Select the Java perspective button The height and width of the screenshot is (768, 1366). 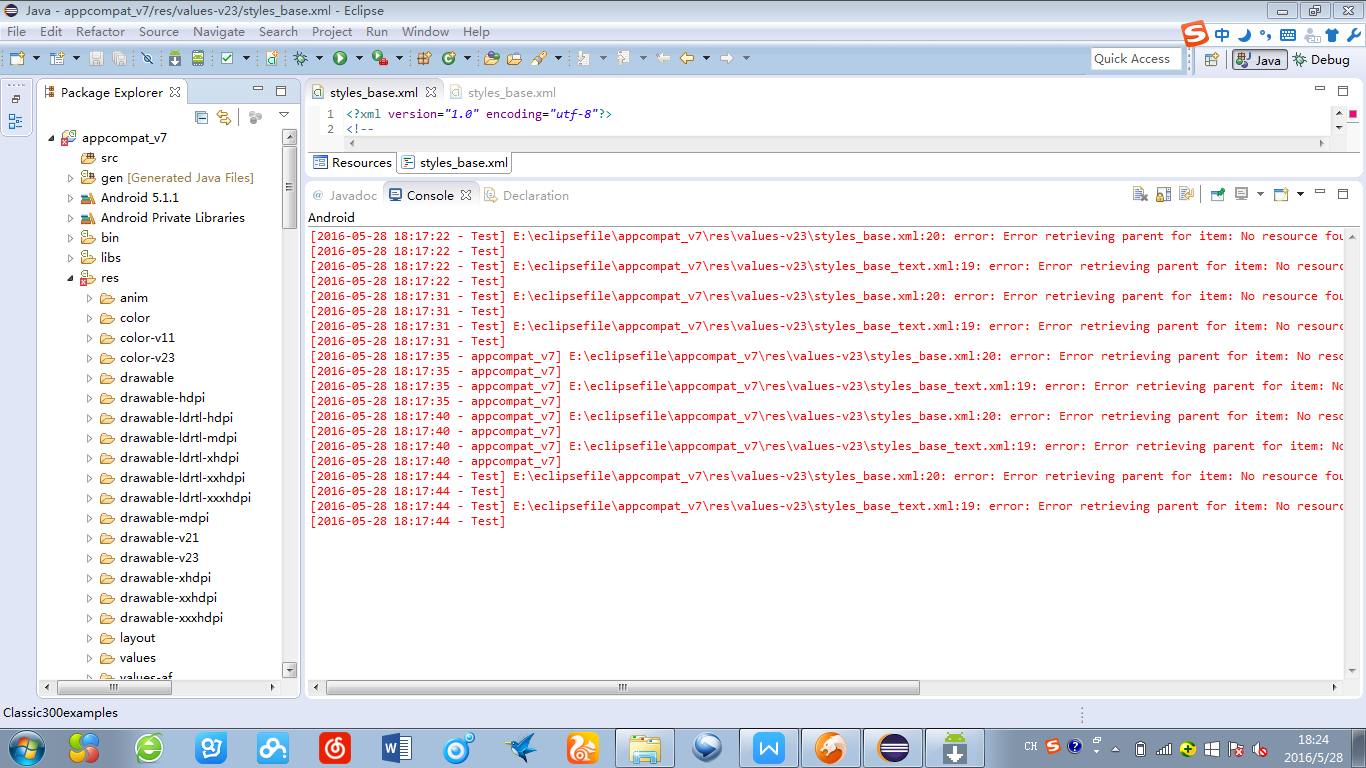tap(1258, 60)
